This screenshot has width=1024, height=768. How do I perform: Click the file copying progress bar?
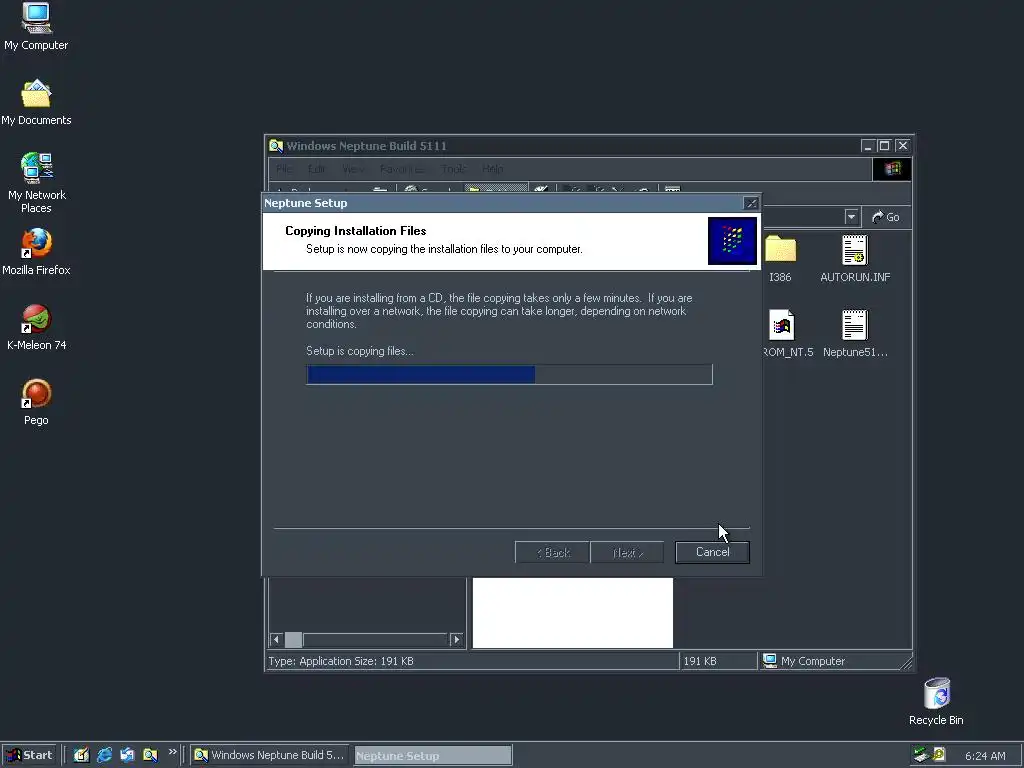tap(509, 374)
